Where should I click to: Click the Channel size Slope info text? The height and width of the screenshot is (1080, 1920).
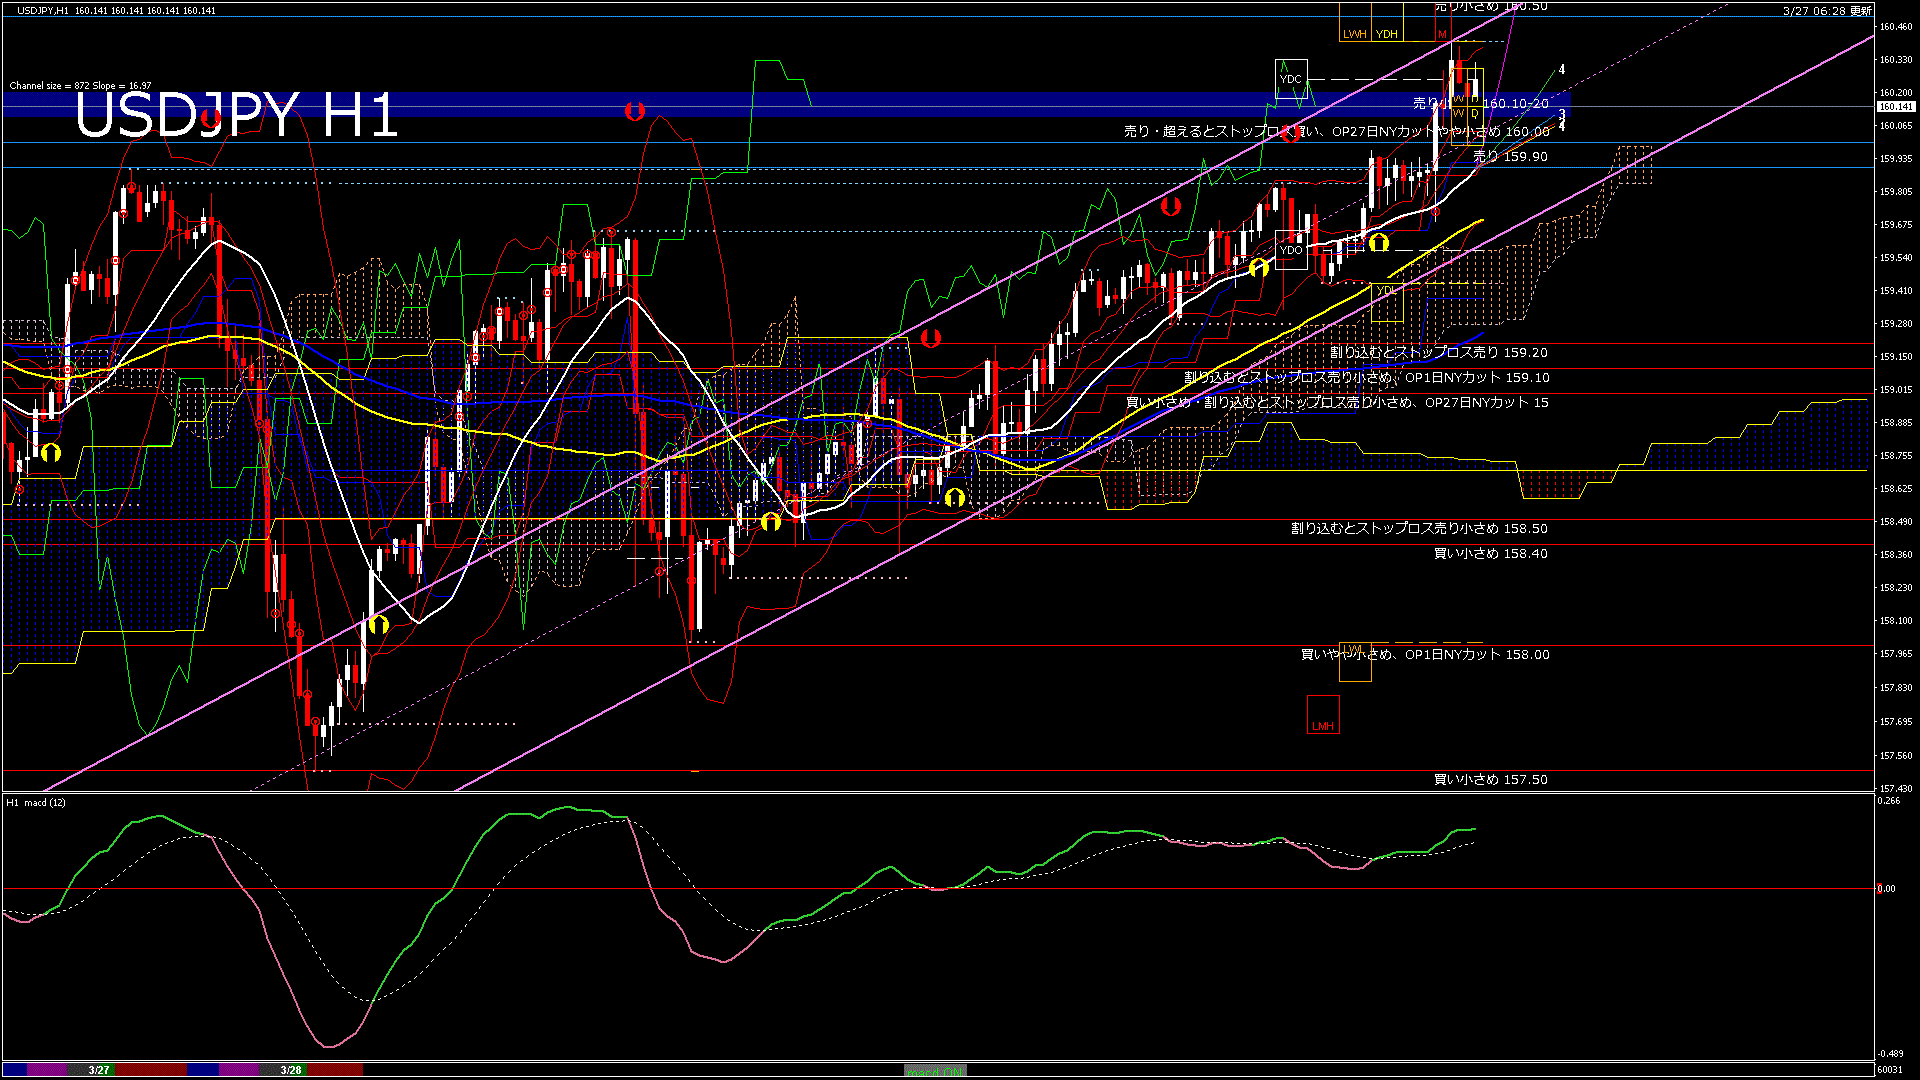(x=80, y=86)
